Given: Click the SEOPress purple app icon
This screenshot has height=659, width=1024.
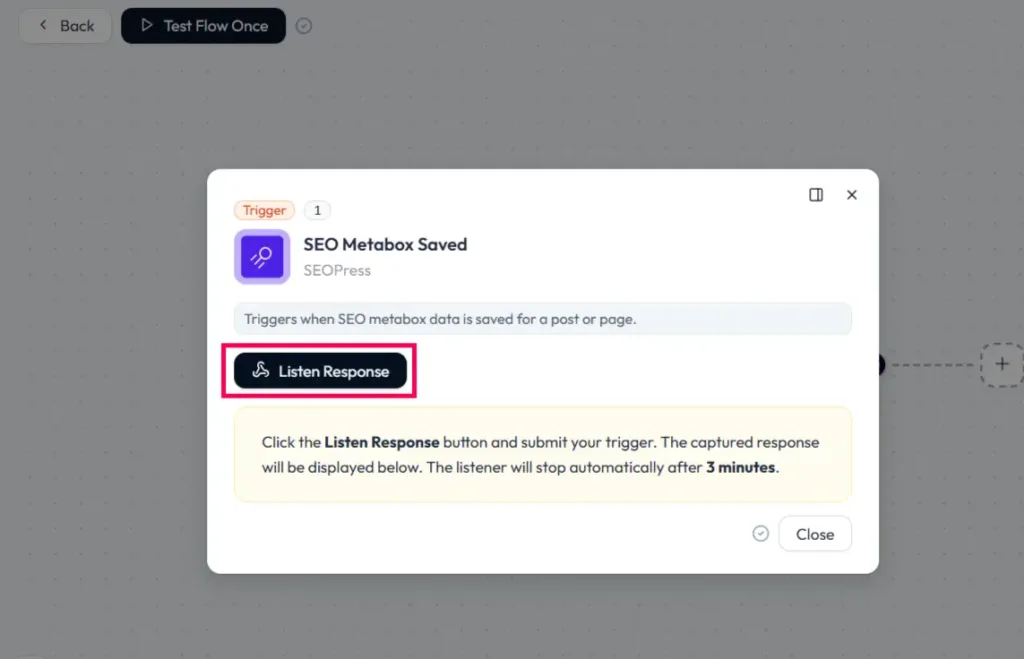Looking at the screenshot, I should pyautogui.click(x=262, y=257).
